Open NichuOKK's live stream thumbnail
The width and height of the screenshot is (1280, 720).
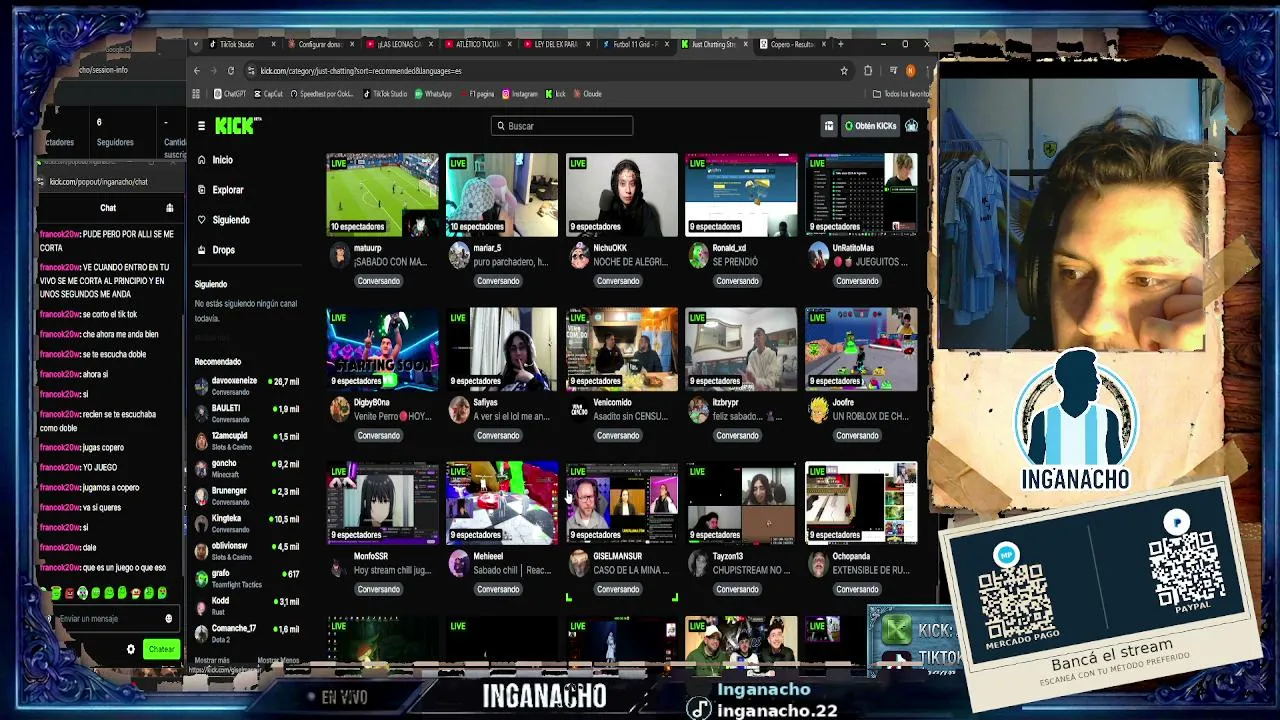622,195
